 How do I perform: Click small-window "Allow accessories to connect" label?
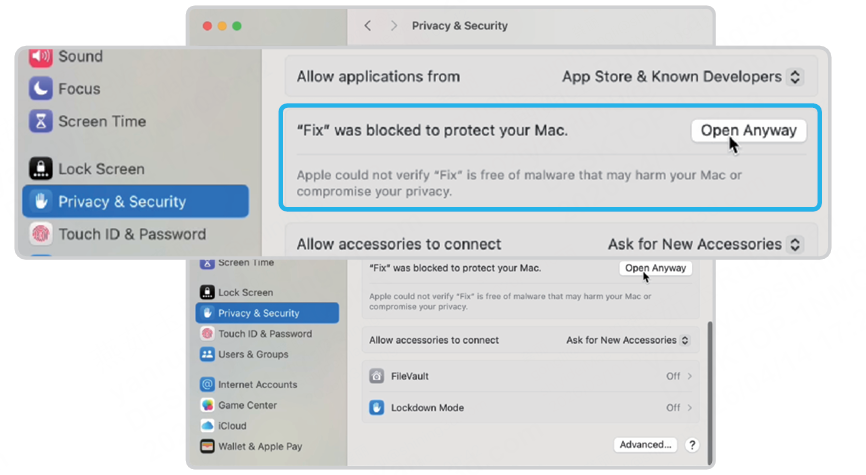point(434,340)
